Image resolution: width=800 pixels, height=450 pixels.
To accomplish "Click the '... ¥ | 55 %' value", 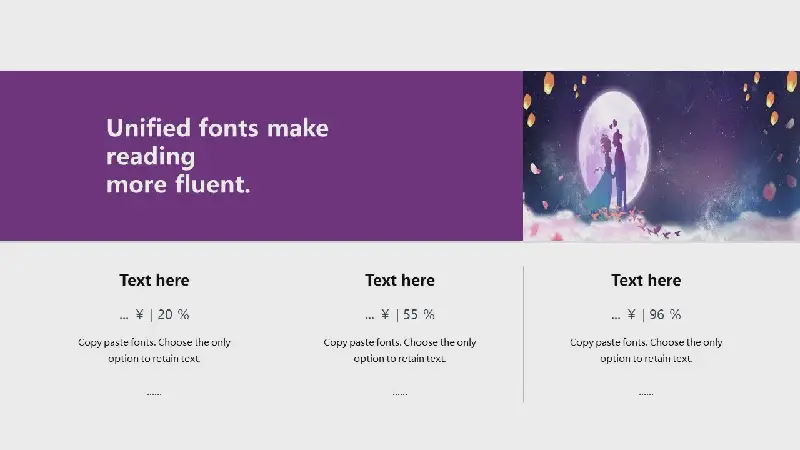I will coord(400,314).
